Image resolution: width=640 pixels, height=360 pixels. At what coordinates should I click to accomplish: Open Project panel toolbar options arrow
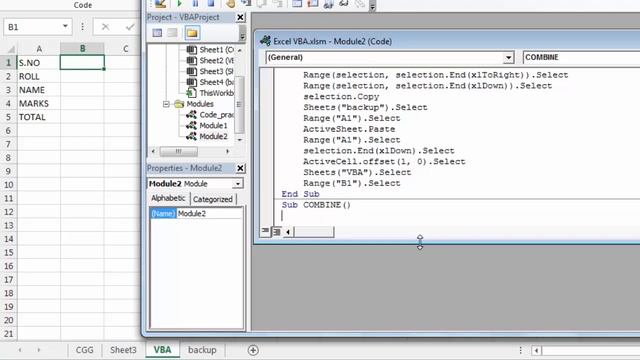(242, 33)
